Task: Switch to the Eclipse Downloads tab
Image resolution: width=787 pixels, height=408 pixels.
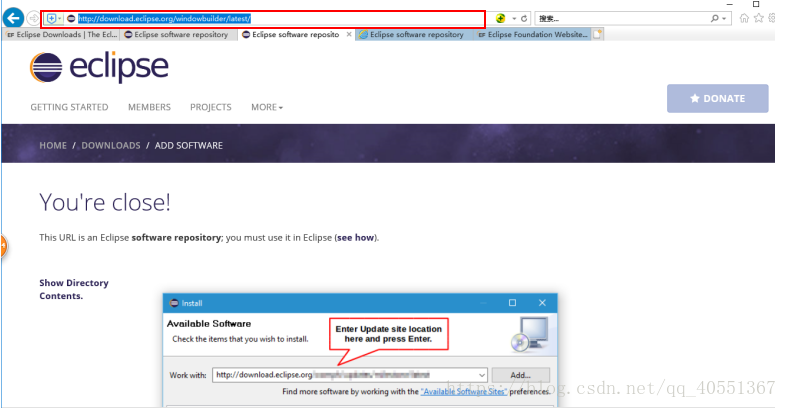Action: point(62,35)
